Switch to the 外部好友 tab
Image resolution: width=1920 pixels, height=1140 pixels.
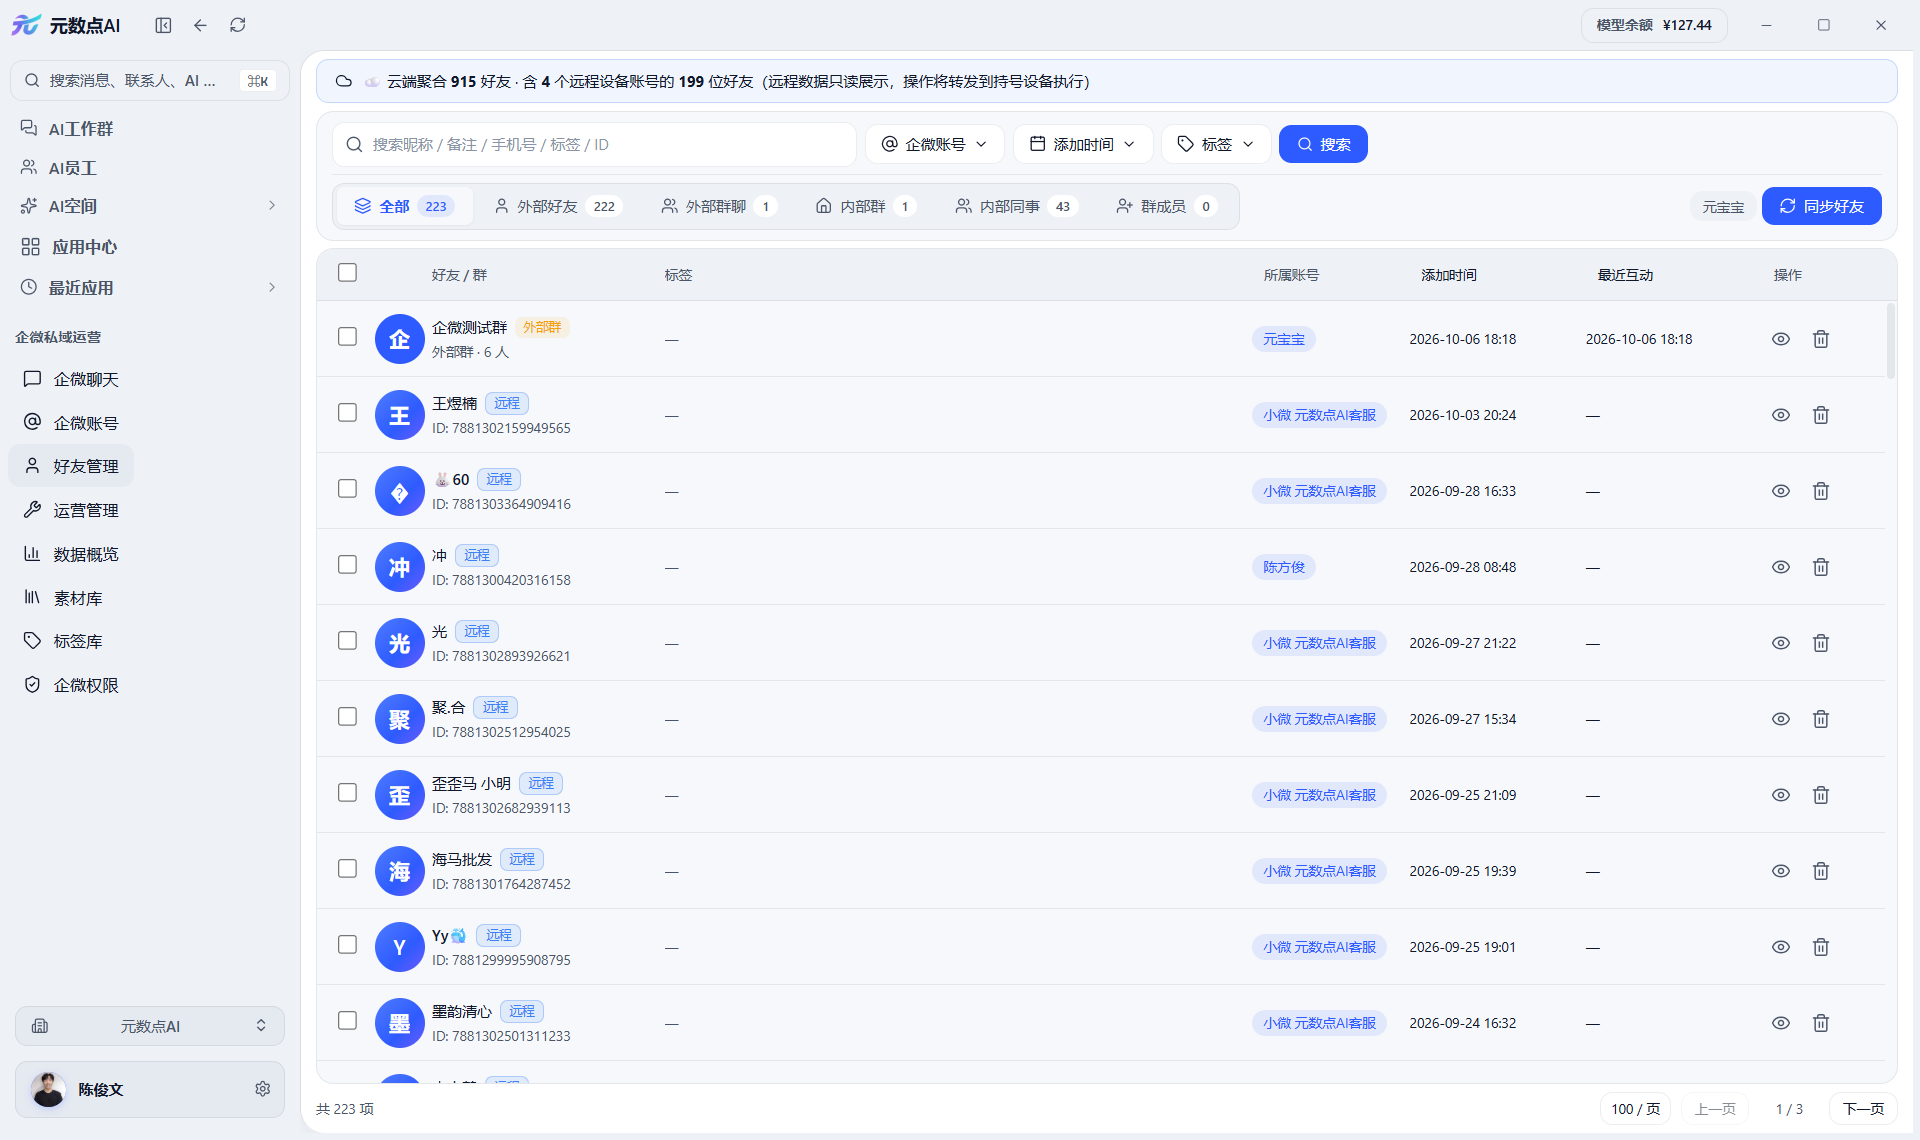558,206
